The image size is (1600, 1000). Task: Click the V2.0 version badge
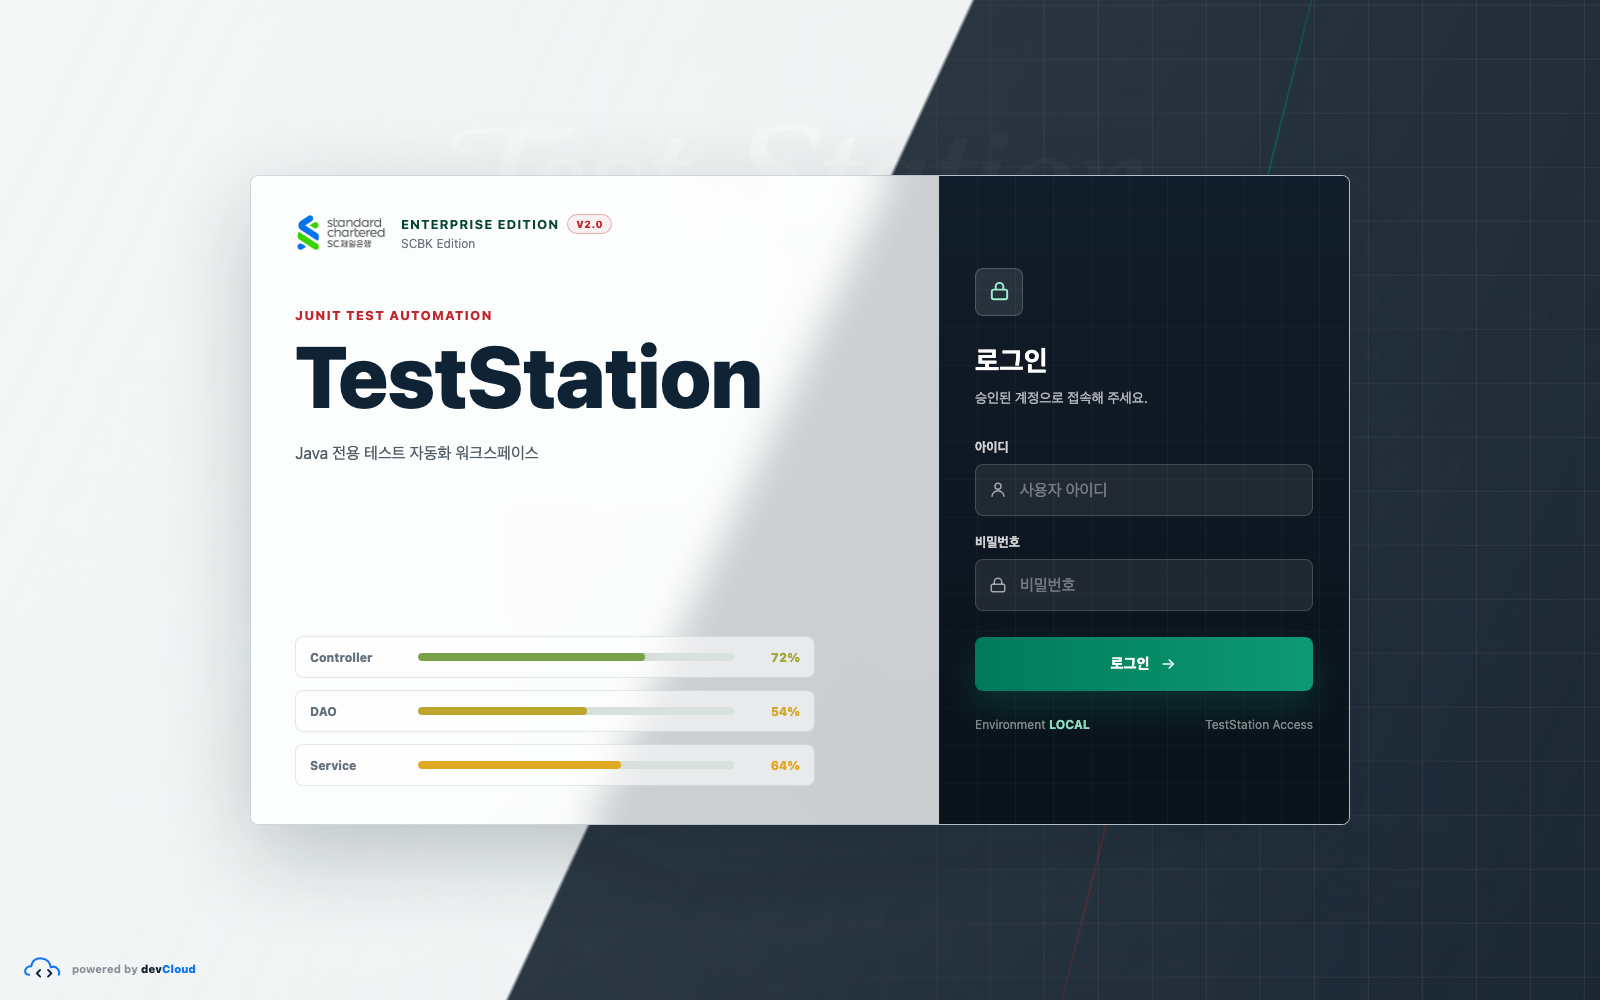[589, 224]
